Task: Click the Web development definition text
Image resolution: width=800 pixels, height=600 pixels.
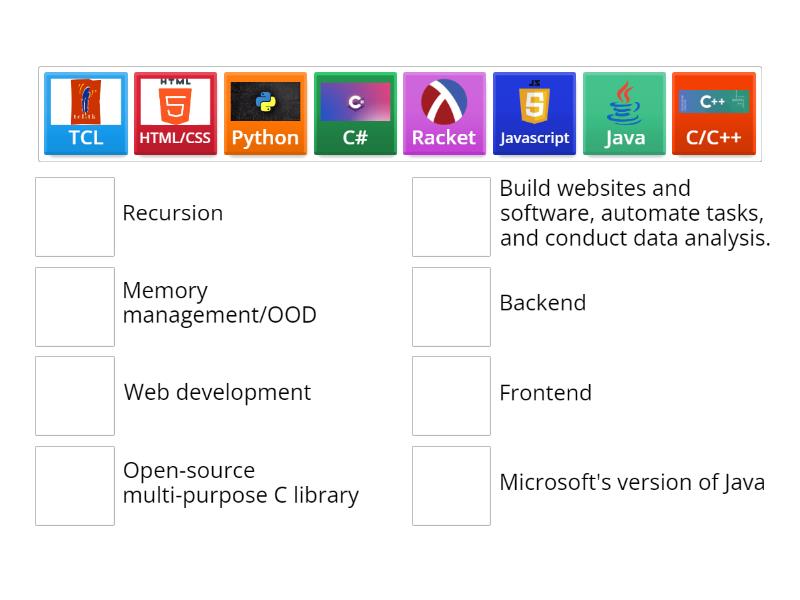Action: (x=217, y=393)
